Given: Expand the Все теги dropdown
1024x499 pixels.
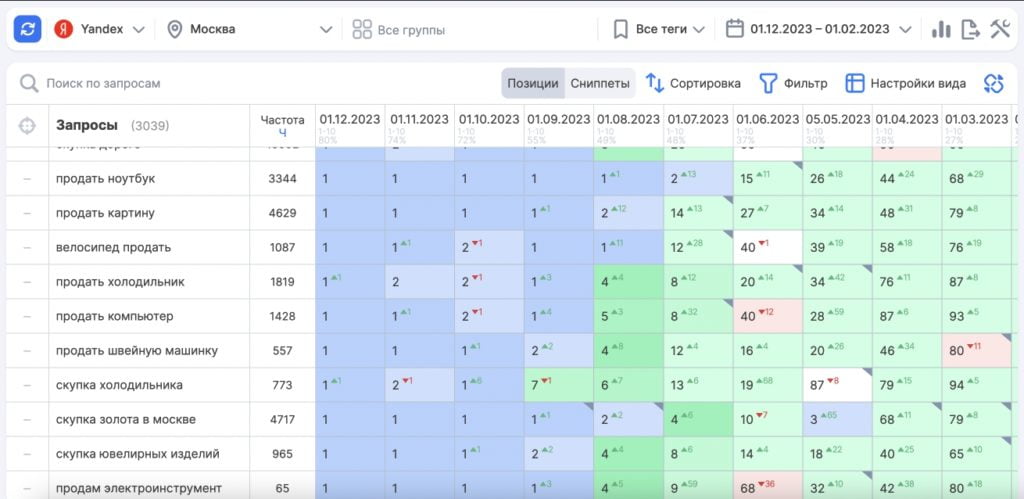Looking at the screenshot, I should coord(660,29).
